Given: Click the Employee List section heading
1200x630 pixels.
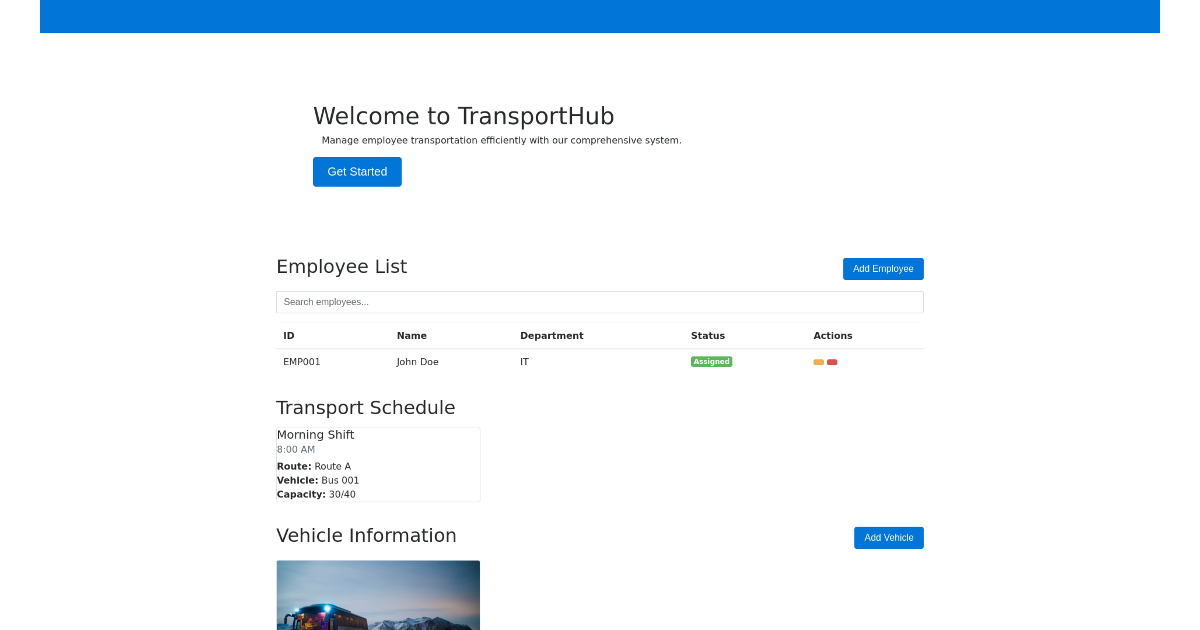Looking at the screenshot, I should [341, 266].
